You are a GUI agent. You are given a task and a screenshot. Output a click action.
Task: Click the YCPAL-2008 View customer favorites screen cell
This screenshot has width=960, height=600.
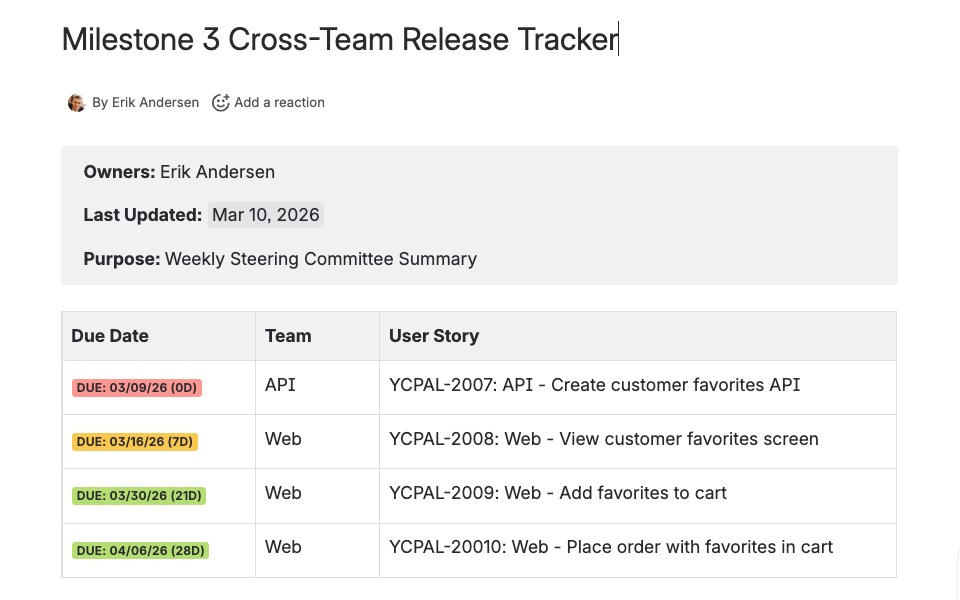[603, 439]
